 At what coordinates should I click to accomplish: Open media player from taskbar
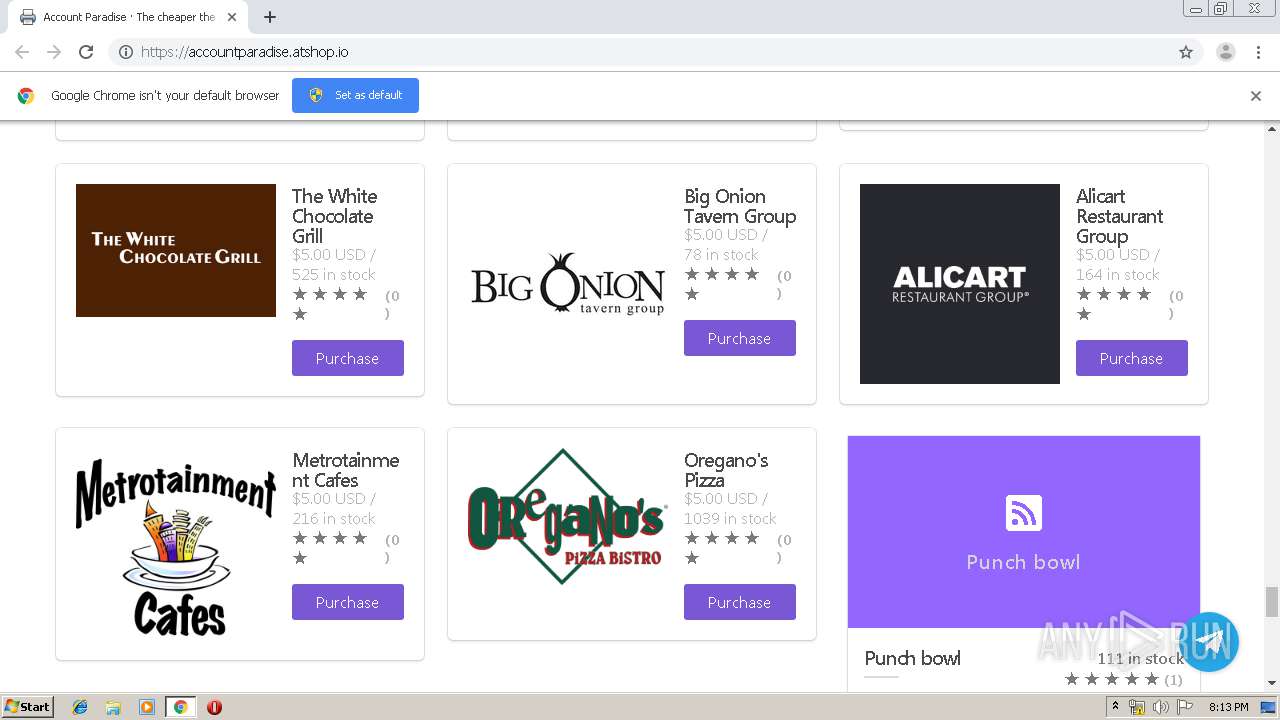coord(147,707)
